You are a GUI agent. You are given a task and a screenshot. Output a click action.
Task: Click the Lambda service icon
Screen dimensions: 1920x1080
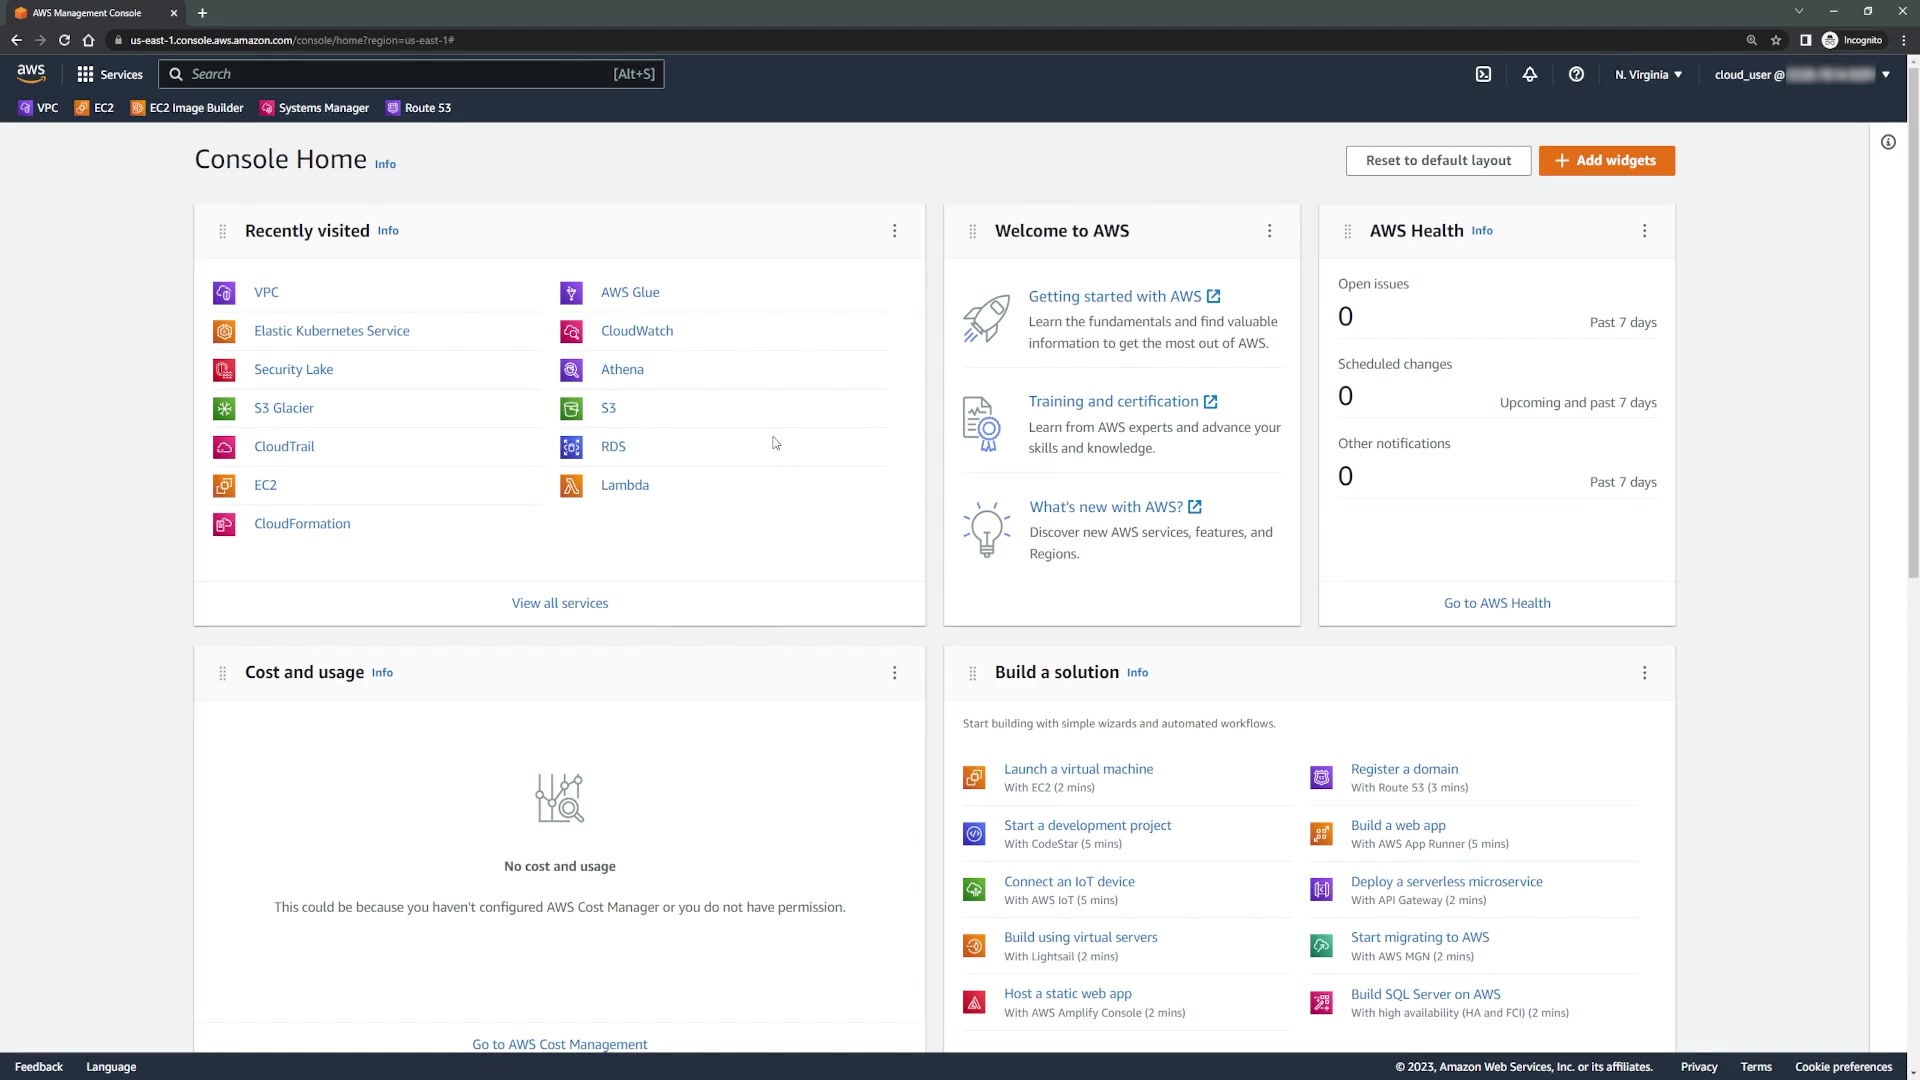click(x=571, y=486)
